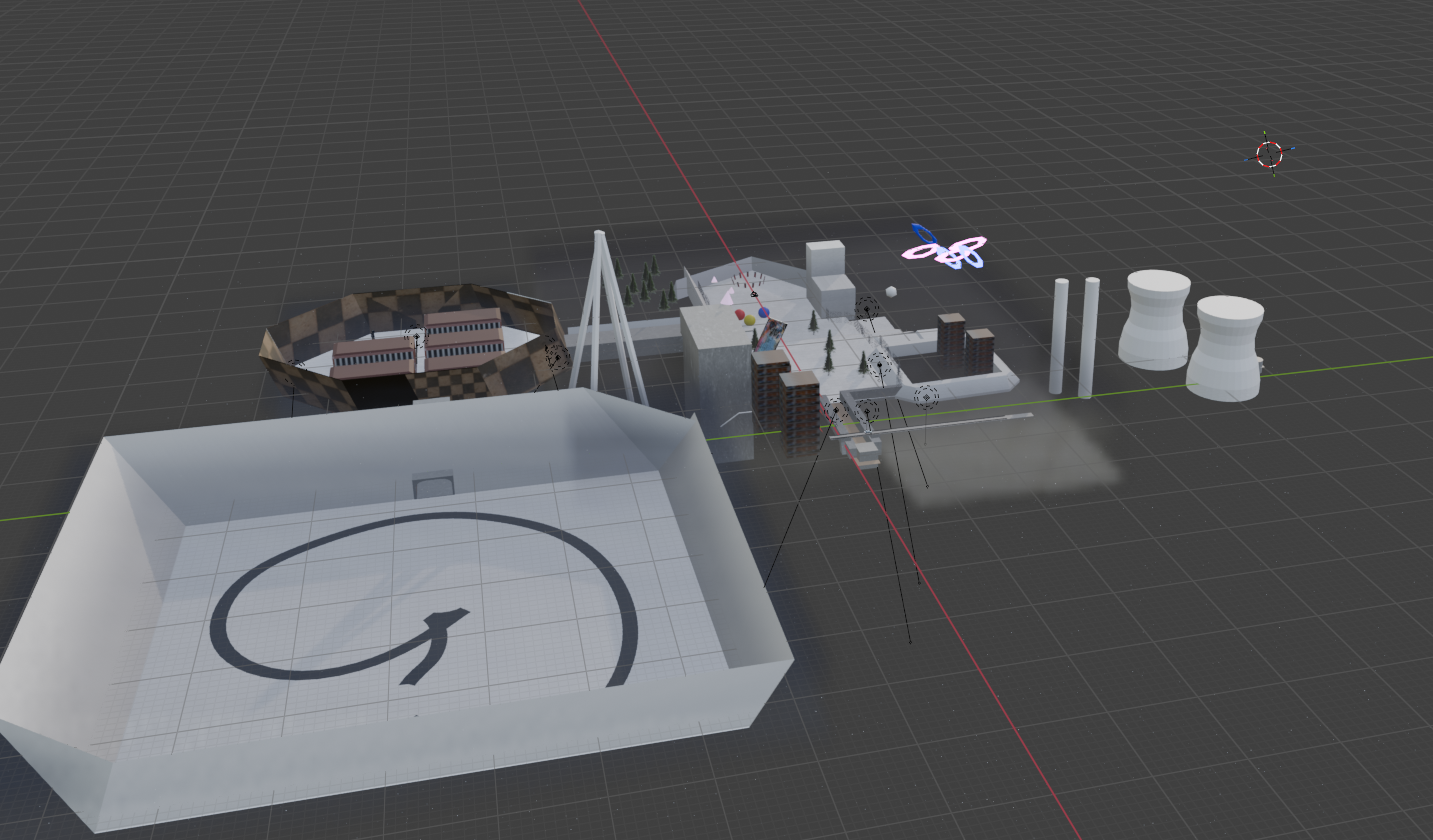Viewport: 1433px width, 840px height.
Task: Select the blue sphere
Action: [764, 313]
